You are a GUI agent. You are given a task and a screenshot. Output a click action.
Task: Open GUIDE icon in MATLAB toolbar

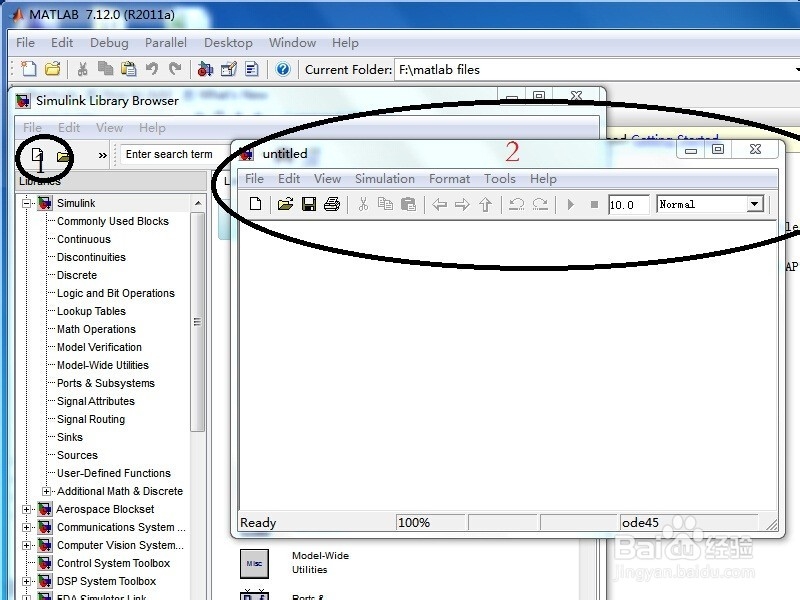coord(229,69)
